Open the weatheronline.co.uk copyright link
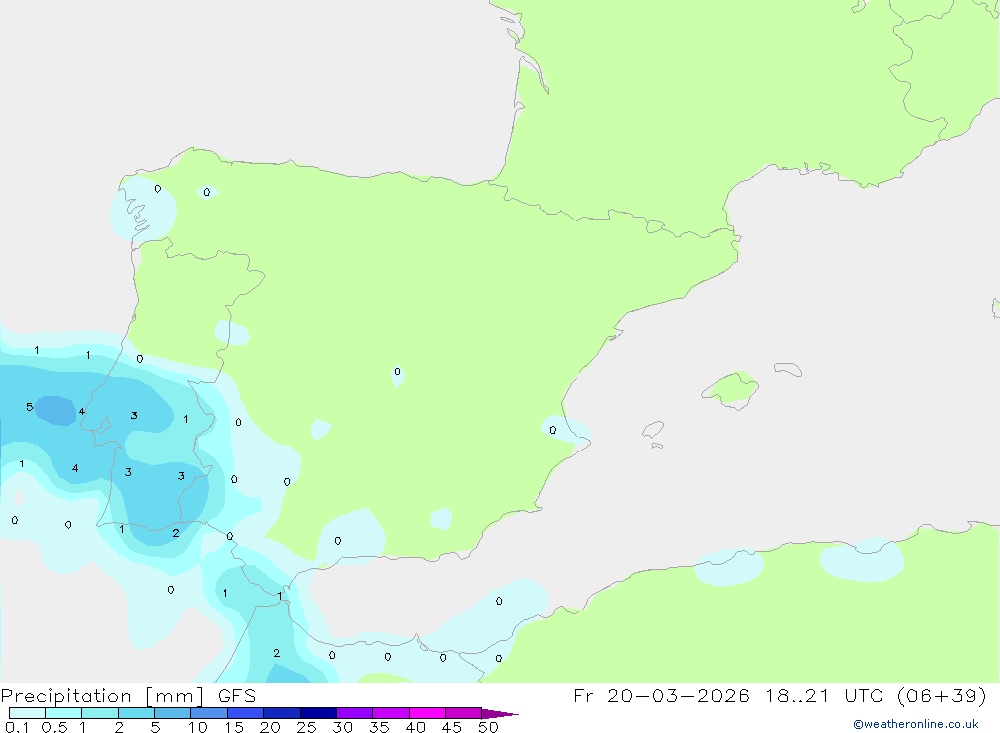This screenshot has width=1000, height=733. (x=915, y=724)
